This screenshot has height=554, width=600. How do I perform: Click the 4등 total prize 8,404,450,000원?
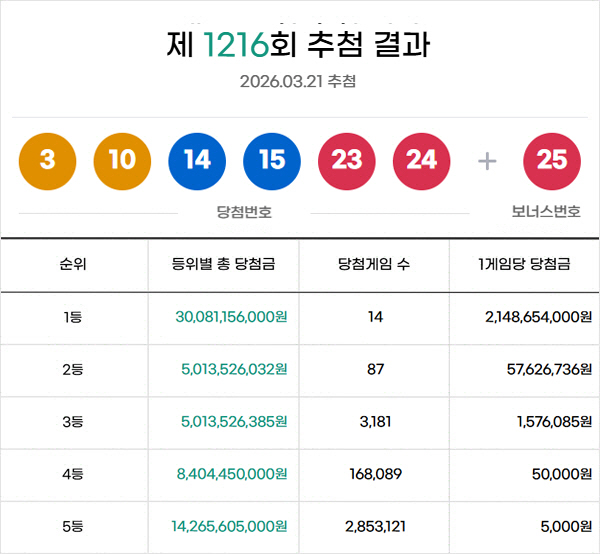point(232,474)
